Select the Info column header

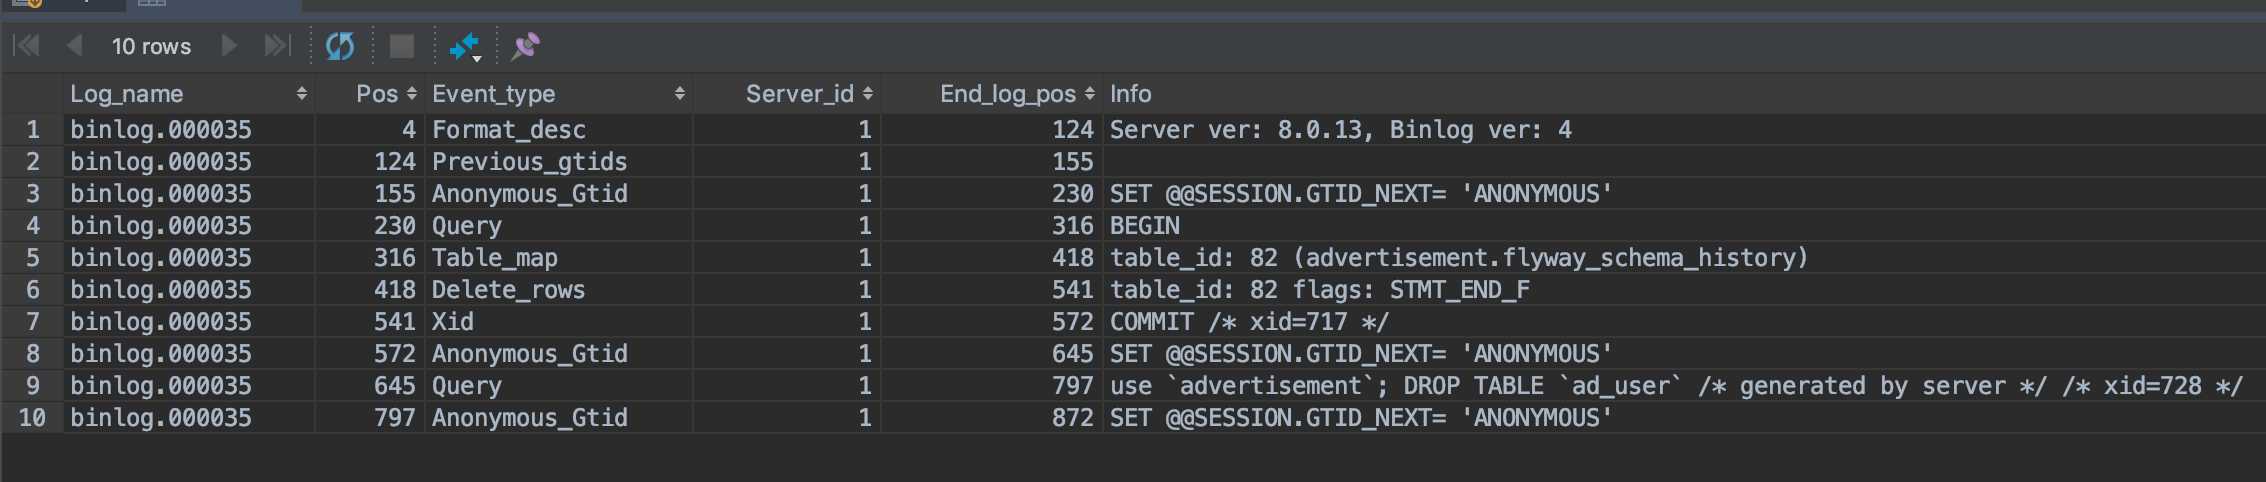[1131, 94]
